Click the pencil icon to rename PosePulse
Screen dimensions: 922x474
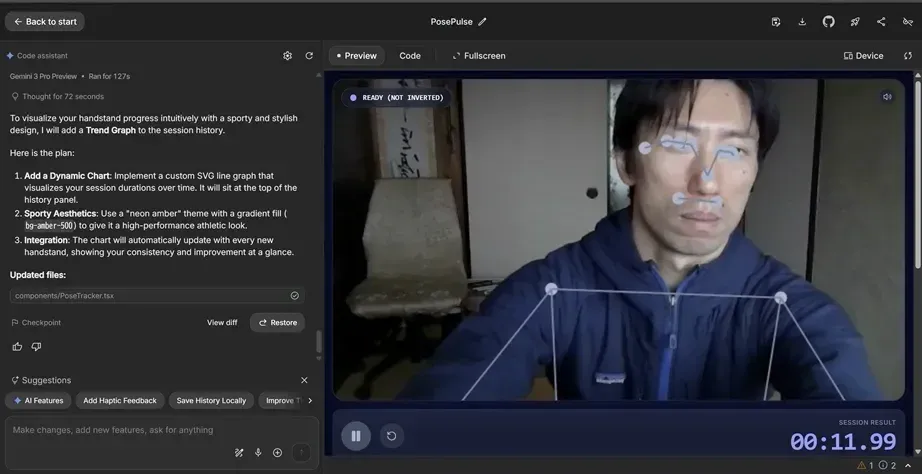483,22
